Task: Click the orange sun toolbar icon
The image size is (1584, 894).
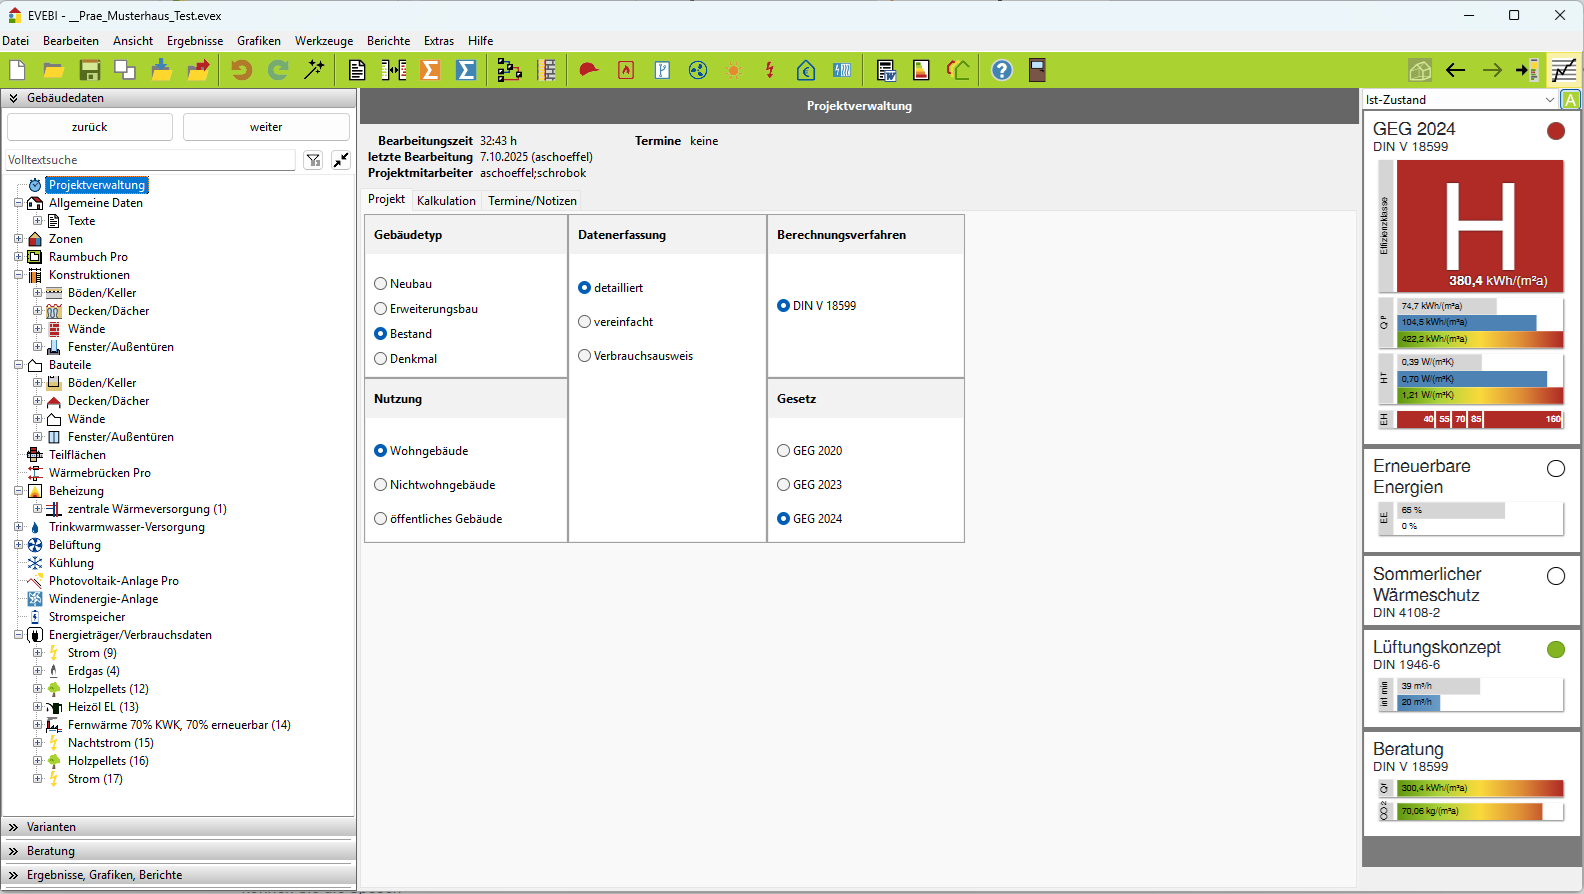Action: [x=734, y=70]
